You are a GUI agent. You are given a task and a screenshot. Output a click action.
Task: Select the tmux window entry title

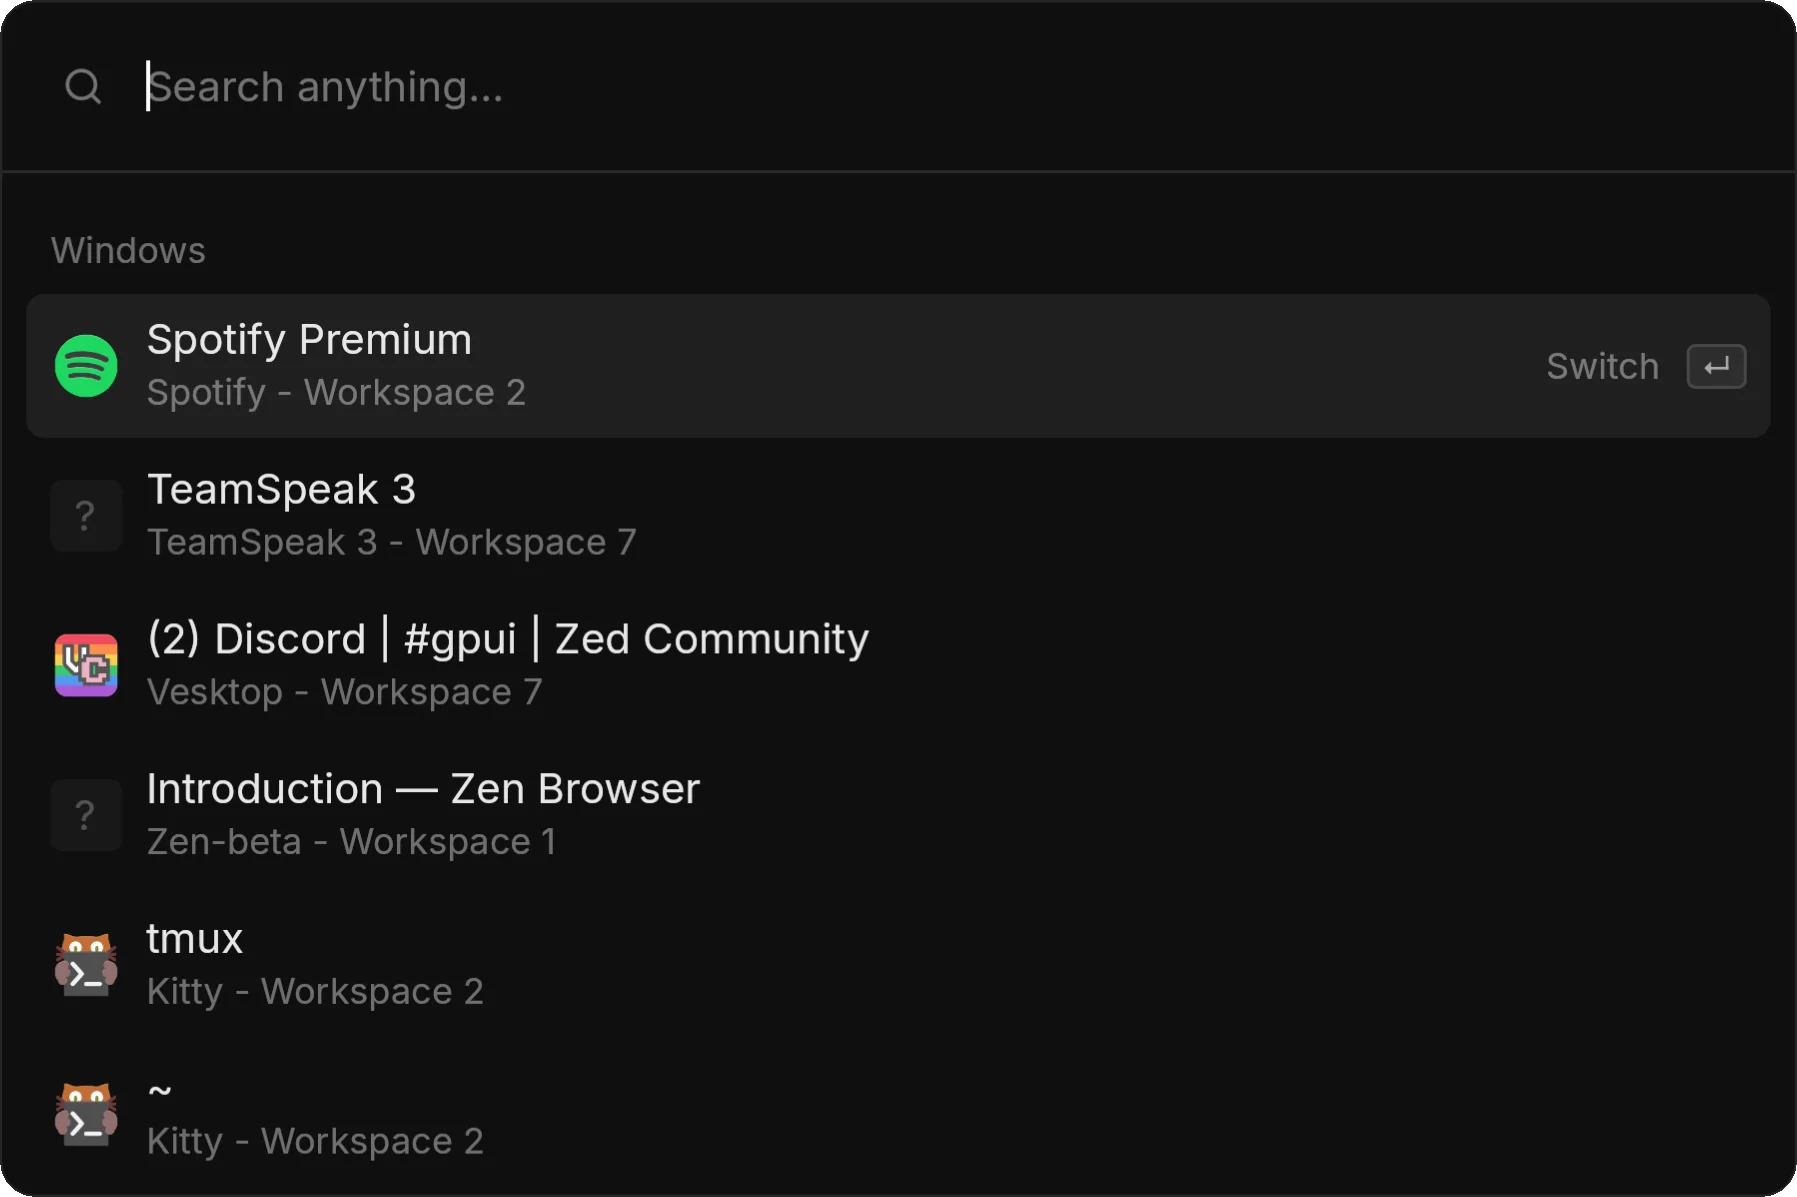click(x=195, y=939)
